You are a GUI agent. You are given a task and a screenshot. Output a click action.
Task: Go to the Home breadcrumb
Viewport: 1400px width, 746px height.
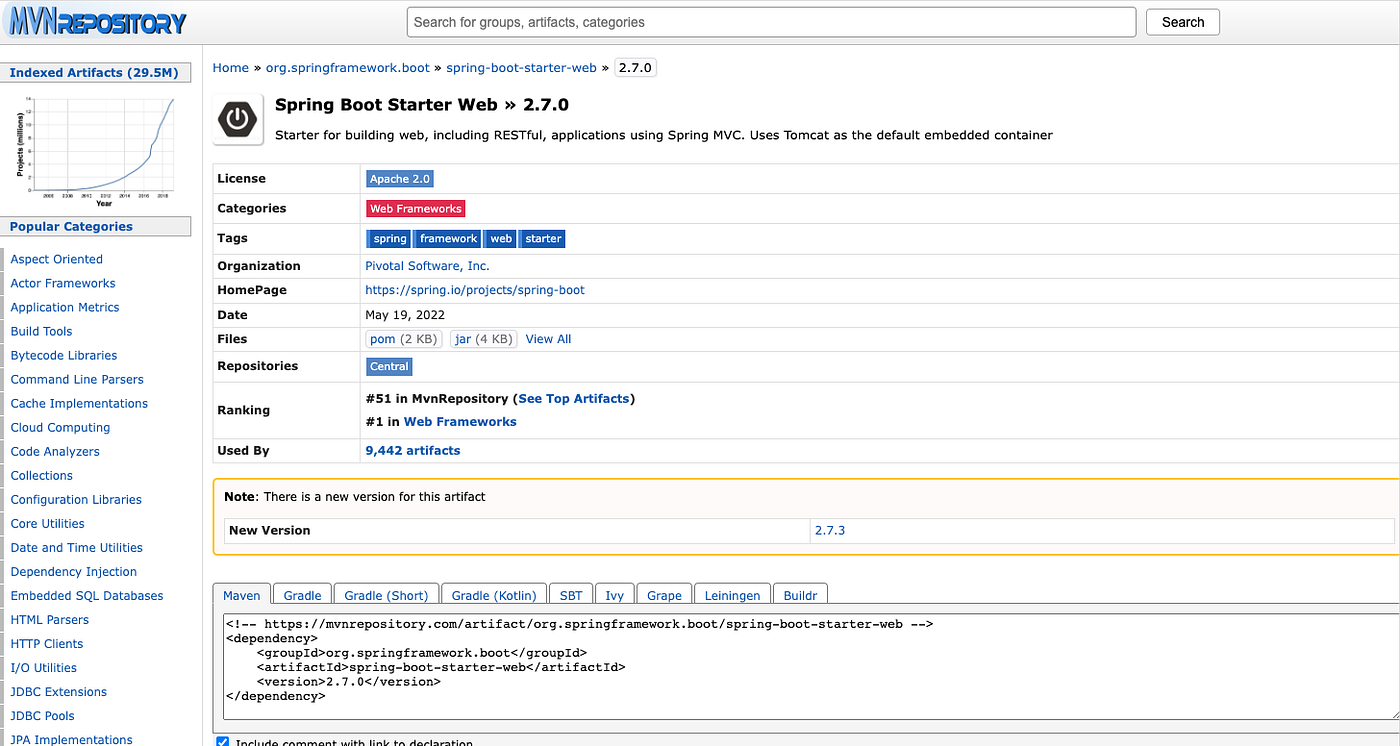tap(230, 68)
